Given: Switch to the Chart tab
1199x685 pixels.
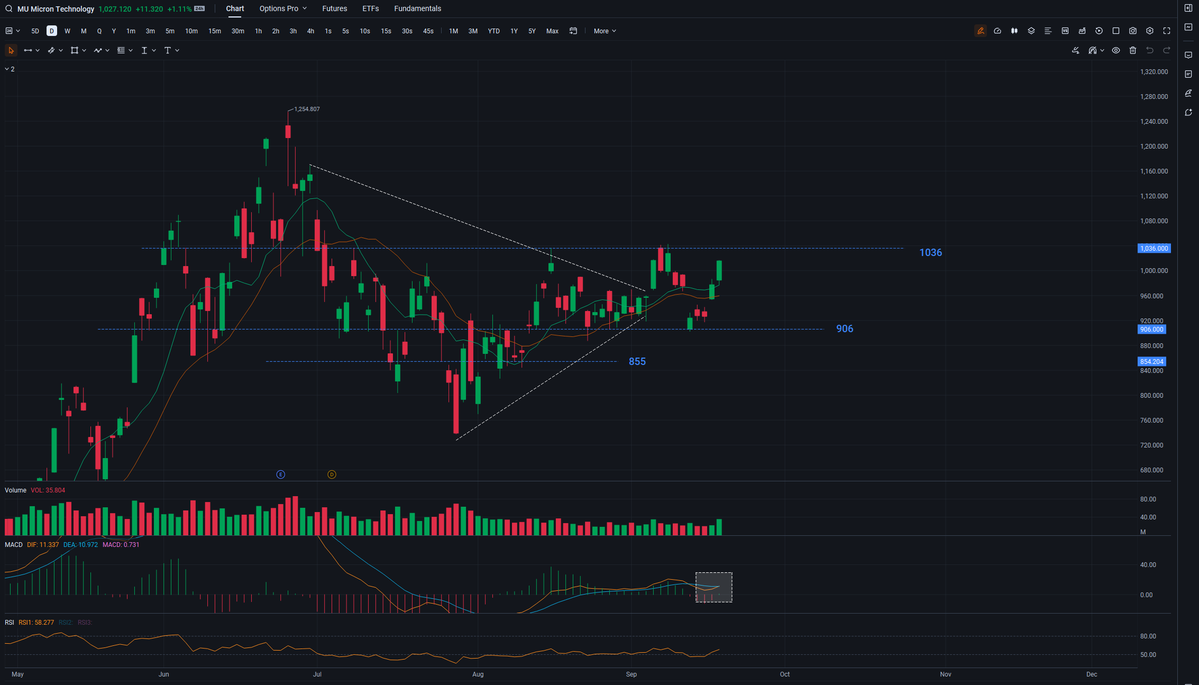Looking at the screenshot, I should click(x=236, y=8).
